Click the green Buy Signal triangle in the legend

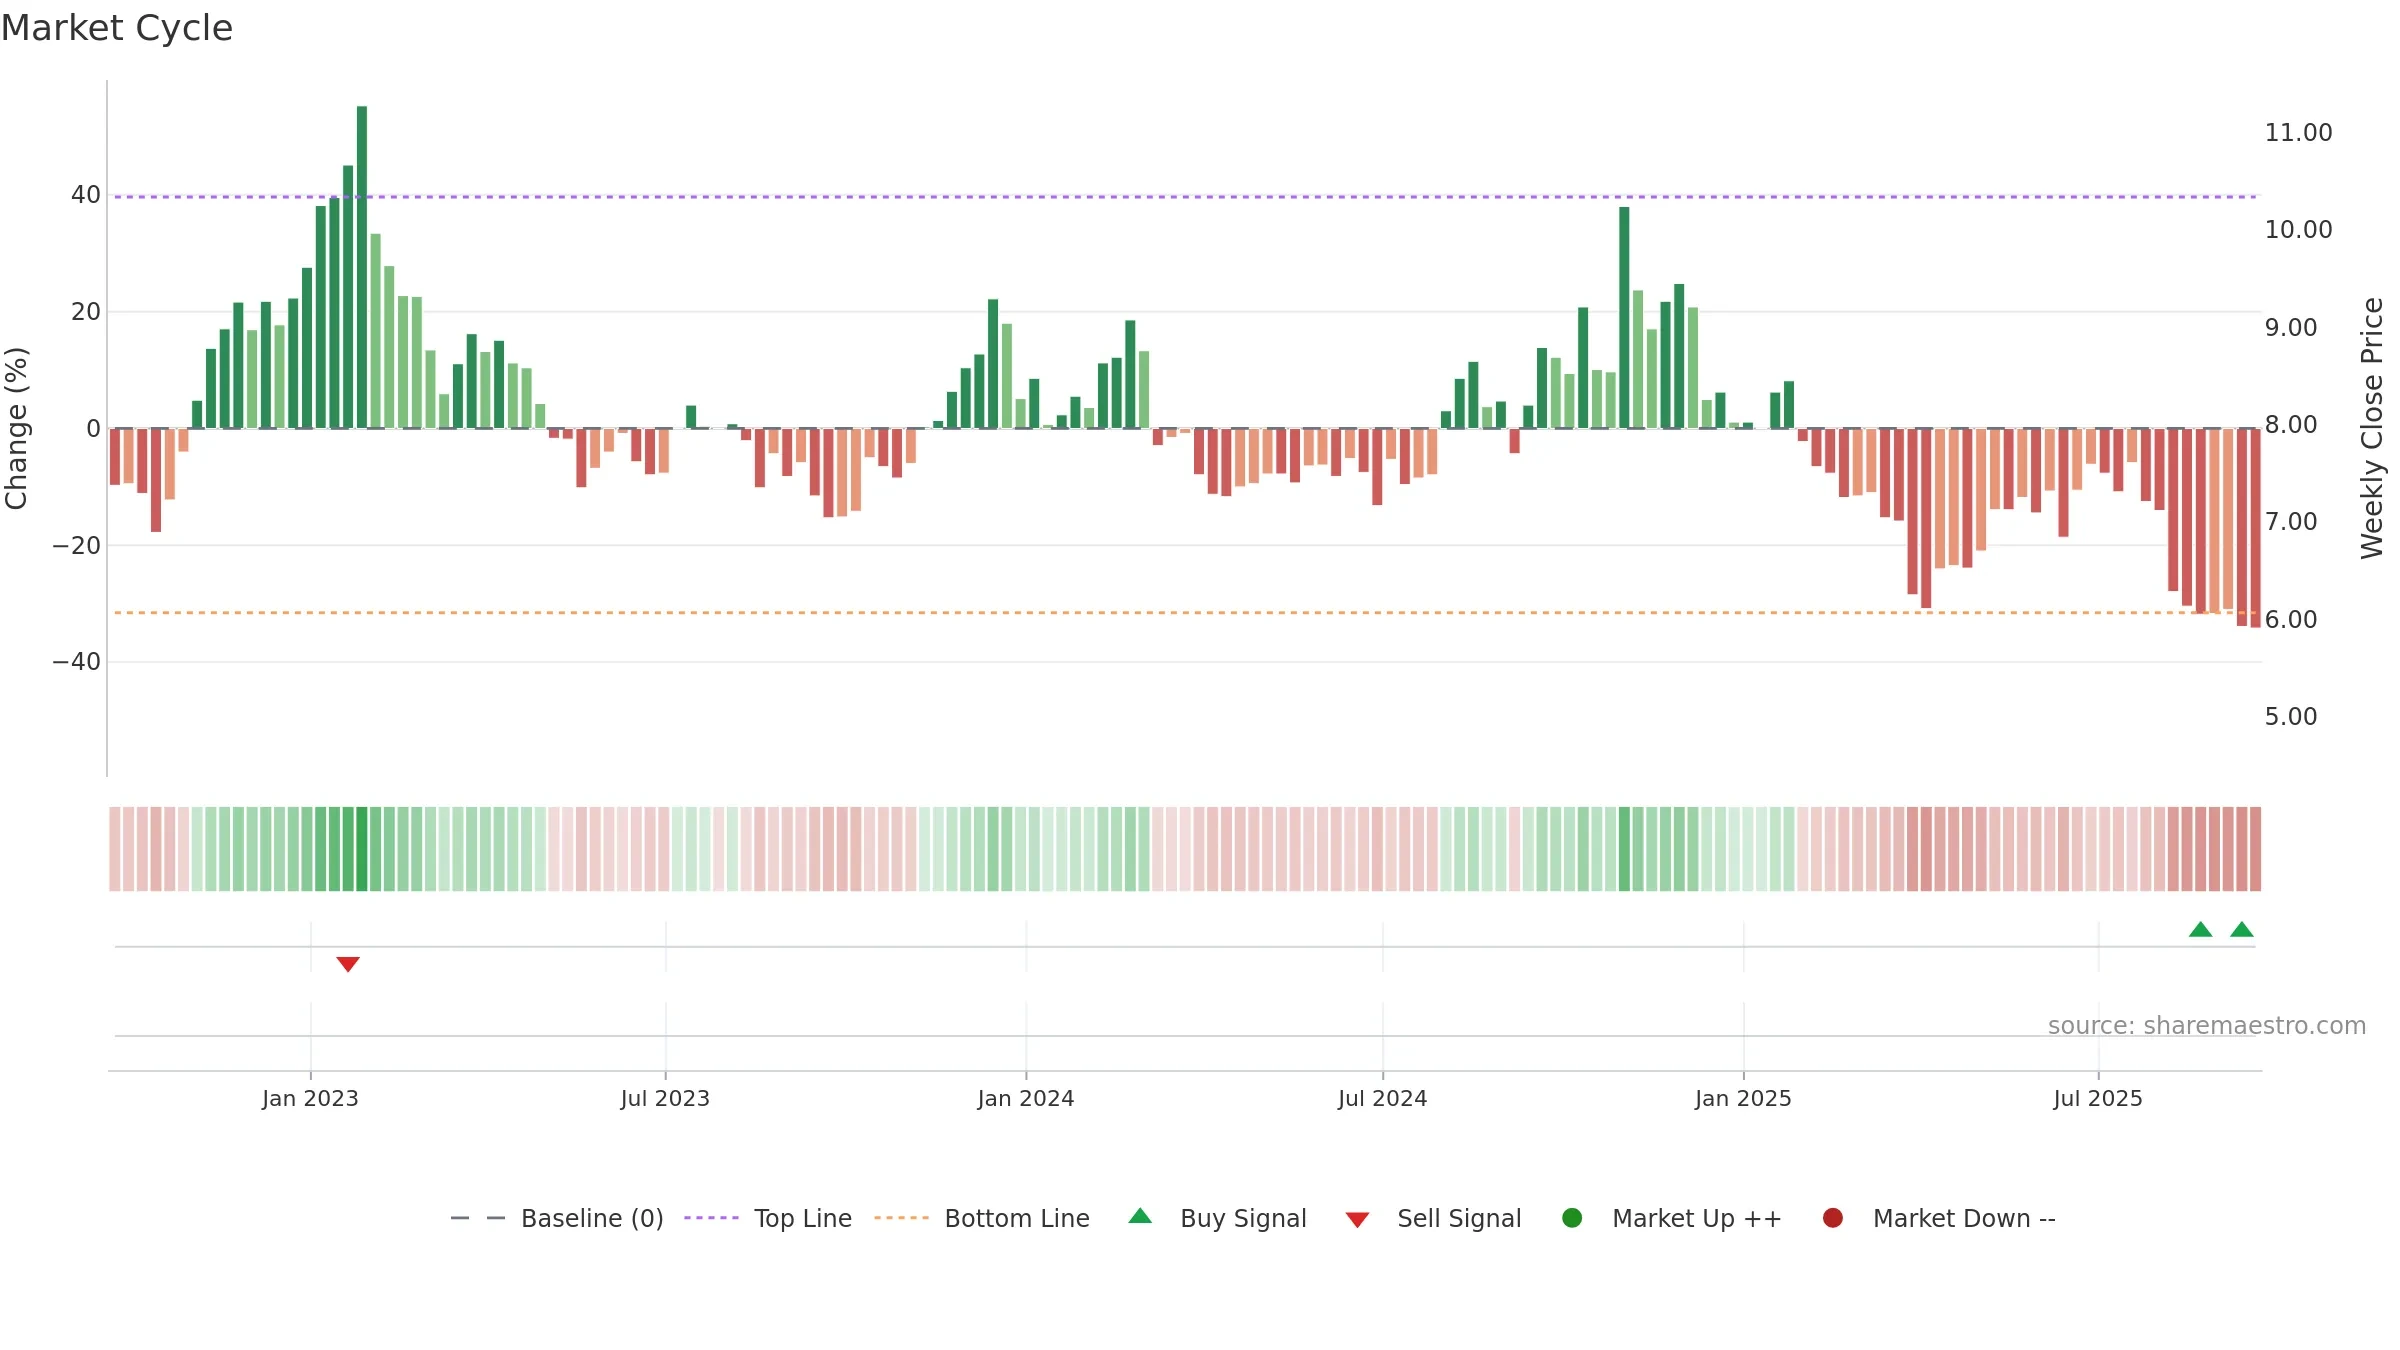pyautogui.click(x=1140, y=1216)
